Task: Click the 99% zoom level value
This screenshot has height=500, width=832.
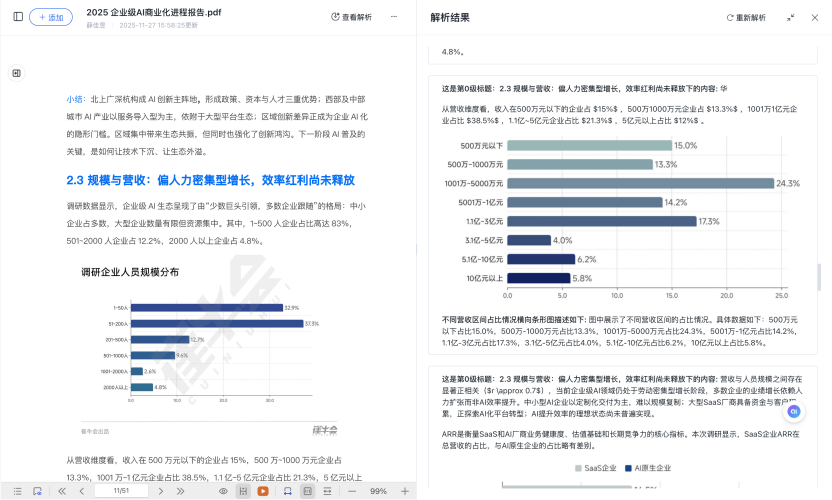Action: point(378,491)
